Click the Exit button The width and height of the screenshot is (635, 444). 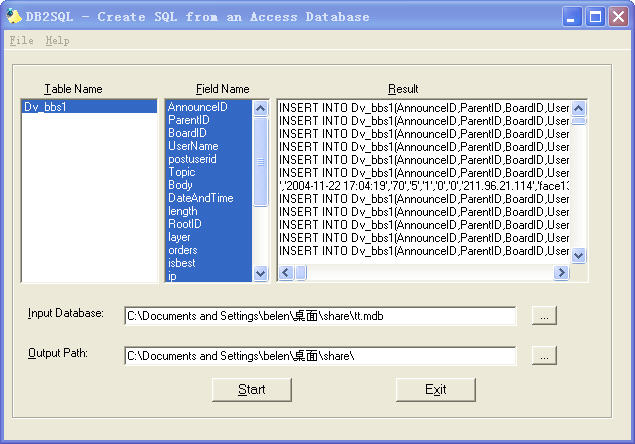[436, 390]
